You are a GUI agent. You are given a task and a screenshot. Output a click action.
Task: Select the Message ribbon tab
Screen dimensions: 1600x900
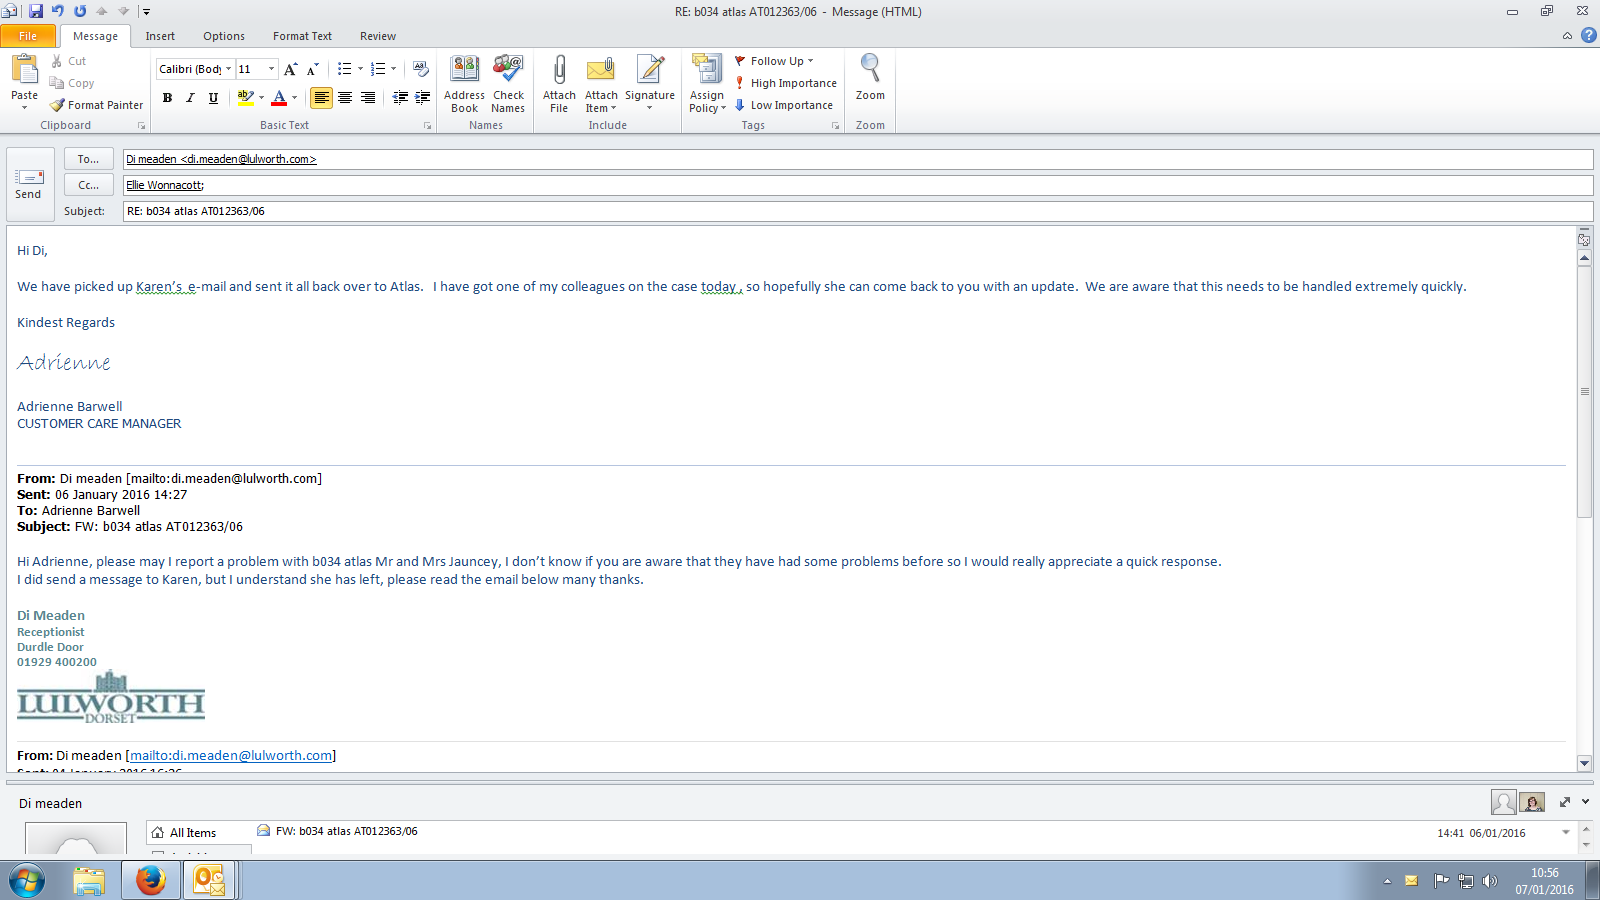pos(95,36)
